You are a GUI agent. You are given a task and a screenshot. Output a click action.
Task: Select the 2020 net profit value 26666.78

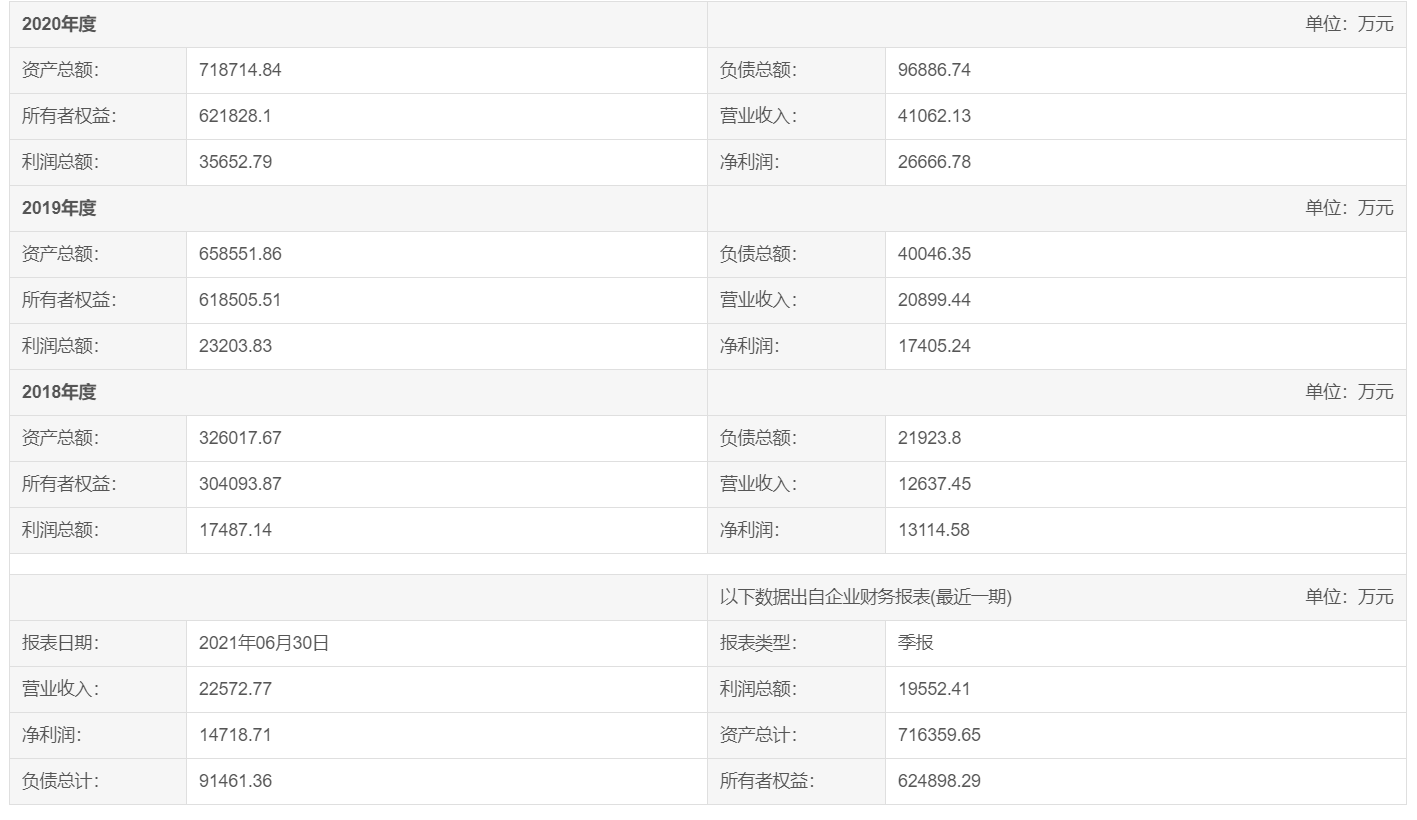point(934,163)
